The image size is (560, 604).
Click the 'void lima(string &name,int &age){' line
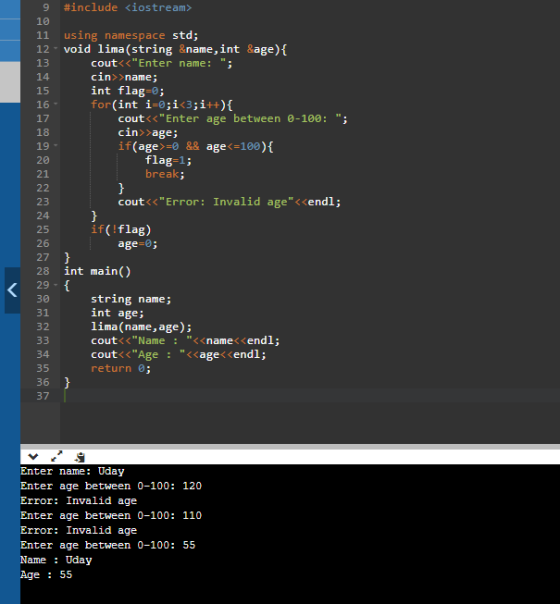click(175, 49)
